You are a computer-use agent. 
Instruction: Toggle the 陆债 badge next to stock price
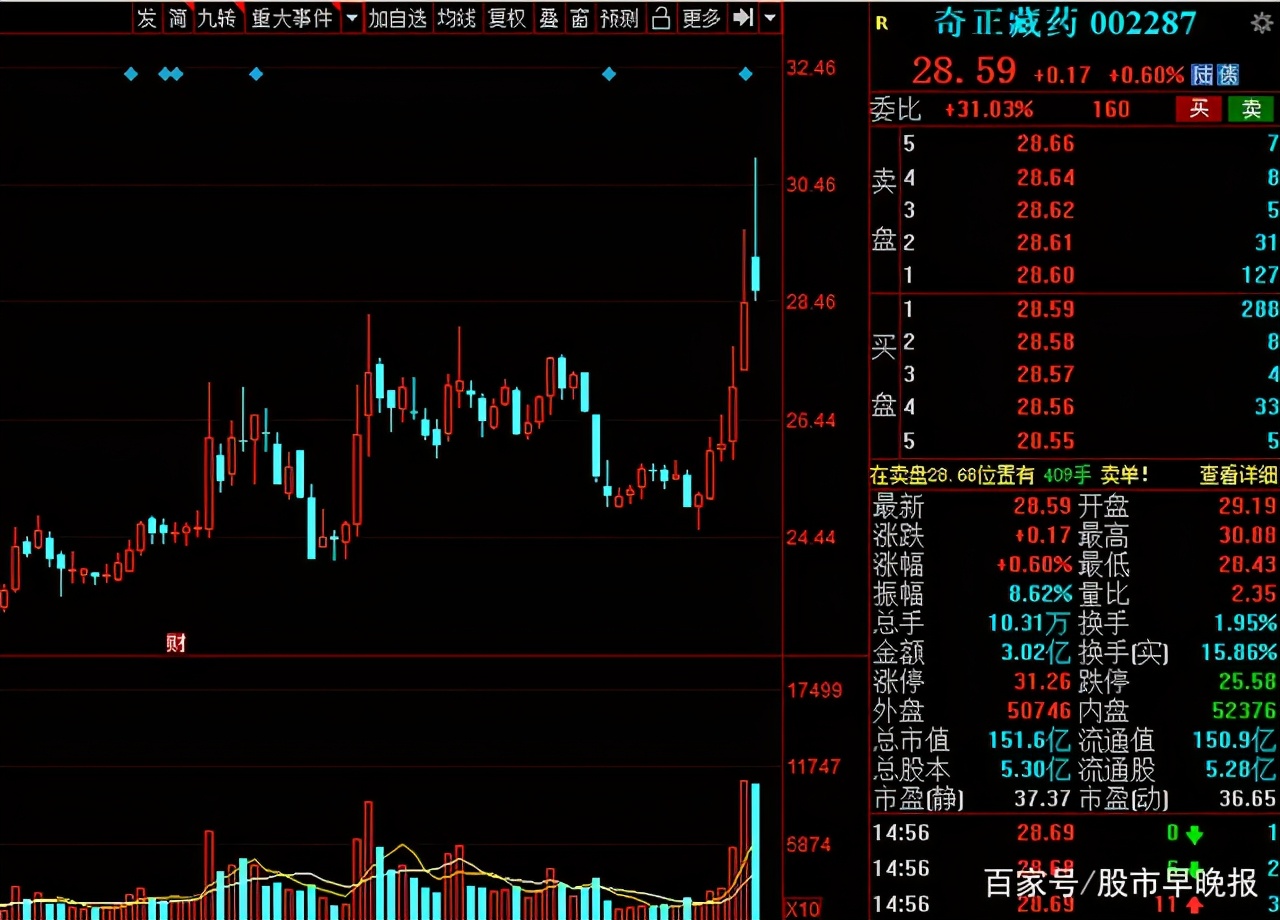click(1217, 75)
